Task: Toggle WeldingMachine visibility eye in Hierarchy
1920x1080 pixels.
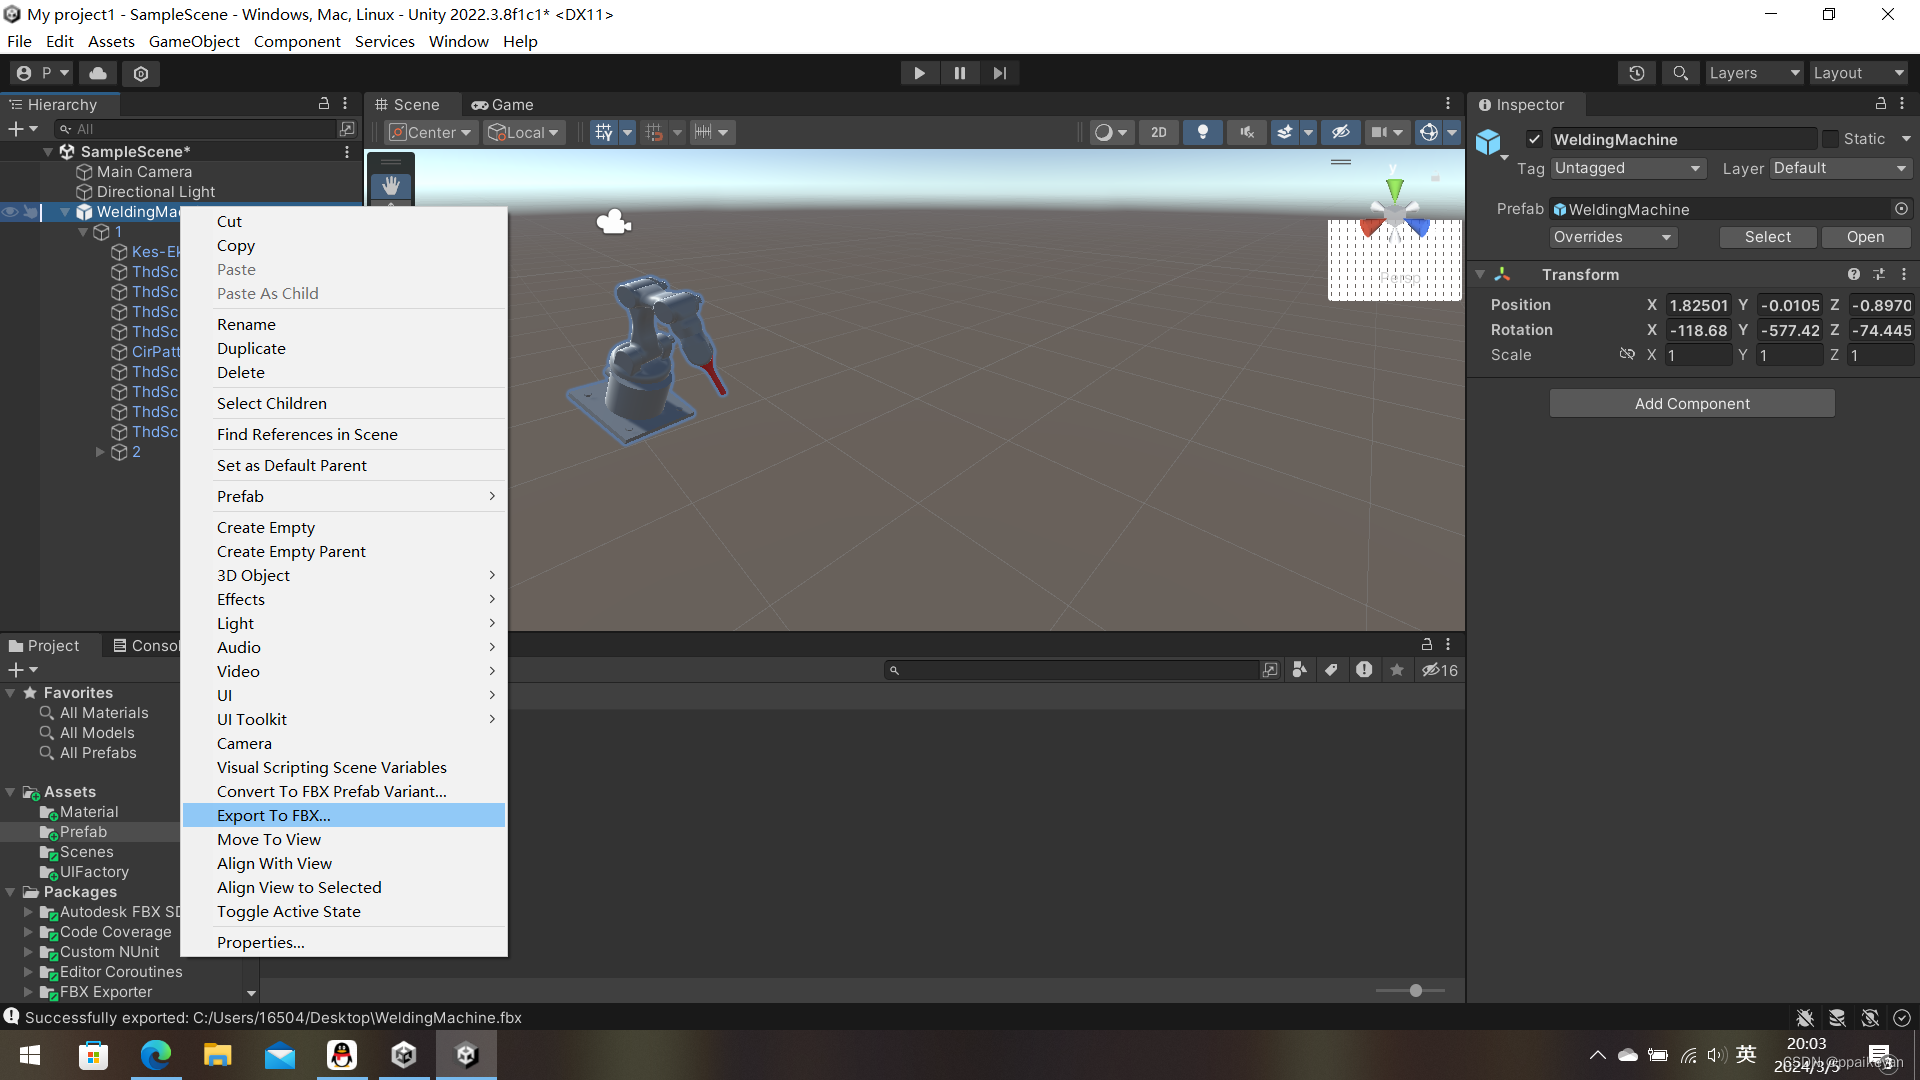Action: (10, 212)
